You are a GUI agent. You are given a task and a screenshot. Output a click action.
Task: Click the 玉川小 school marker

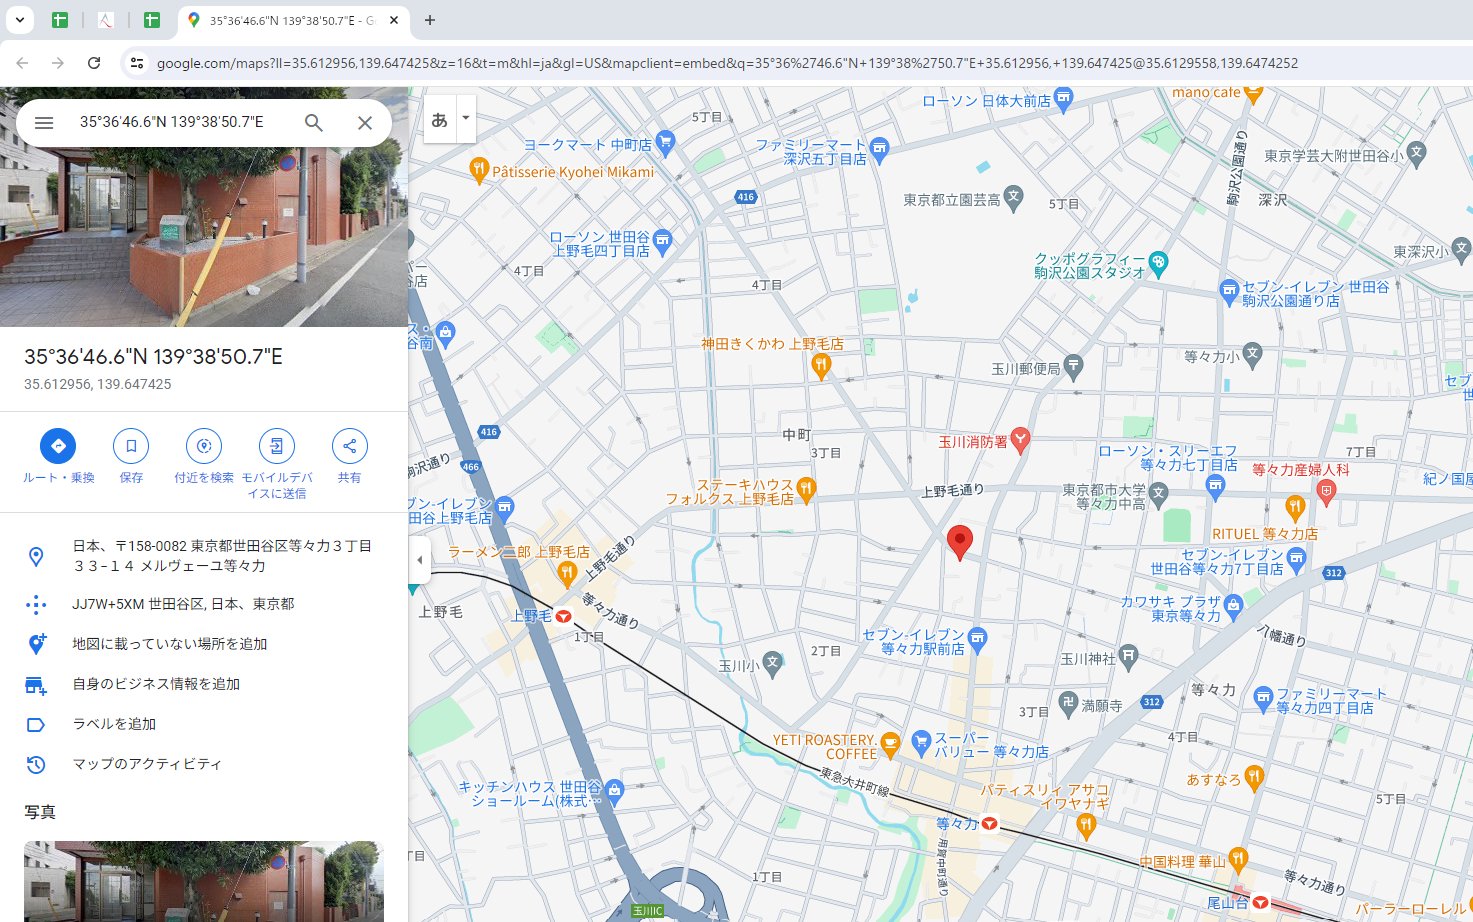pos(772,662)
